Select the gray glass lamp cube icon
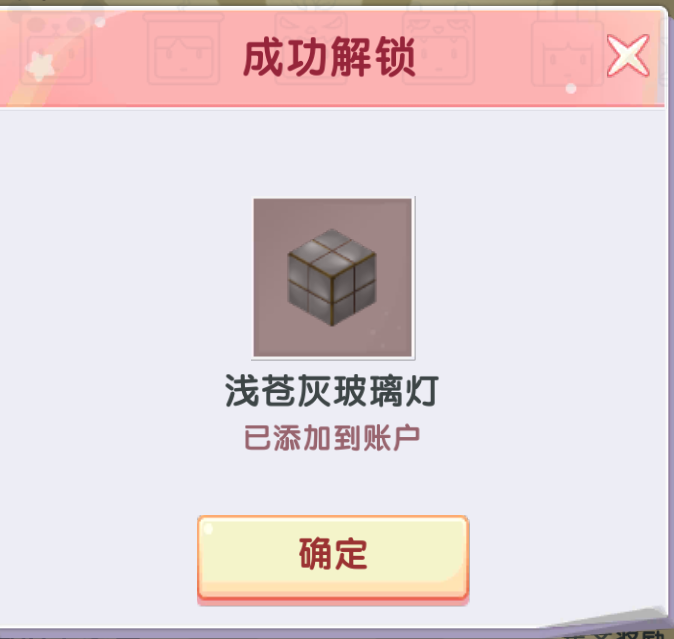This screenshot has width=674, height=639. point(331,277)
